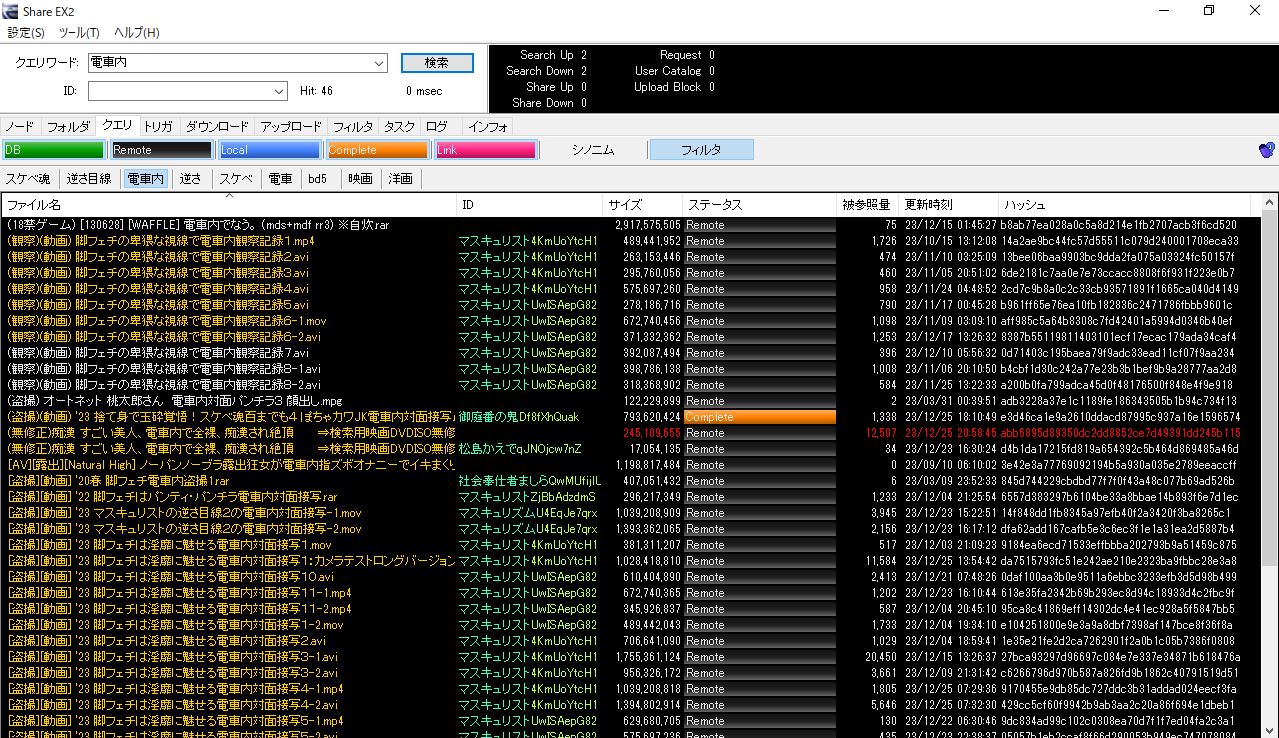Screen dimensions: 1279x738
Task: Switch to the フォルダ tab
Action: point(68,127)
